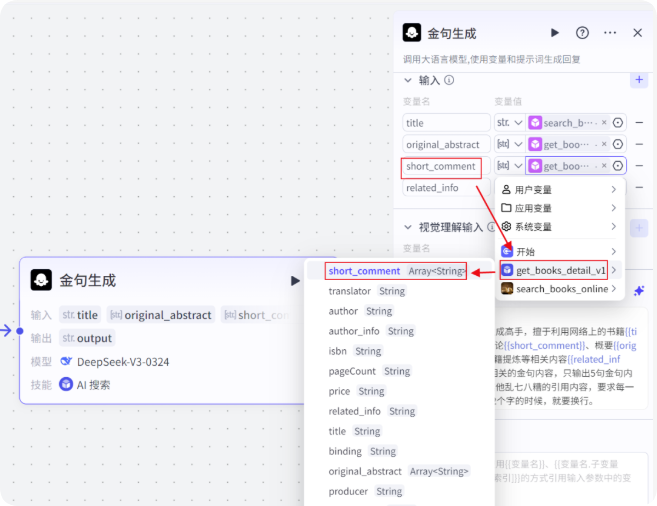Clear the get_boo value in original_abstract row
Image resolution: width=657 pixels, height=506 pixels.
(x=604, y=144)
